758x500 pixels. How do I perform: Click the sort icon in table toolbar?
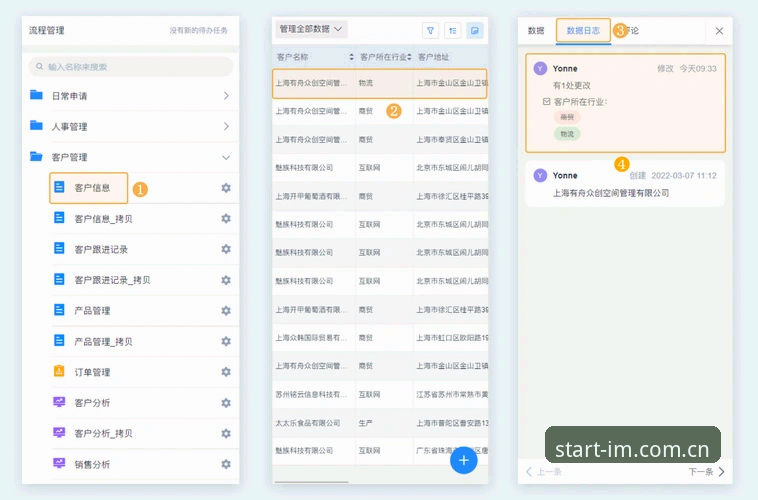coord(452,30)
